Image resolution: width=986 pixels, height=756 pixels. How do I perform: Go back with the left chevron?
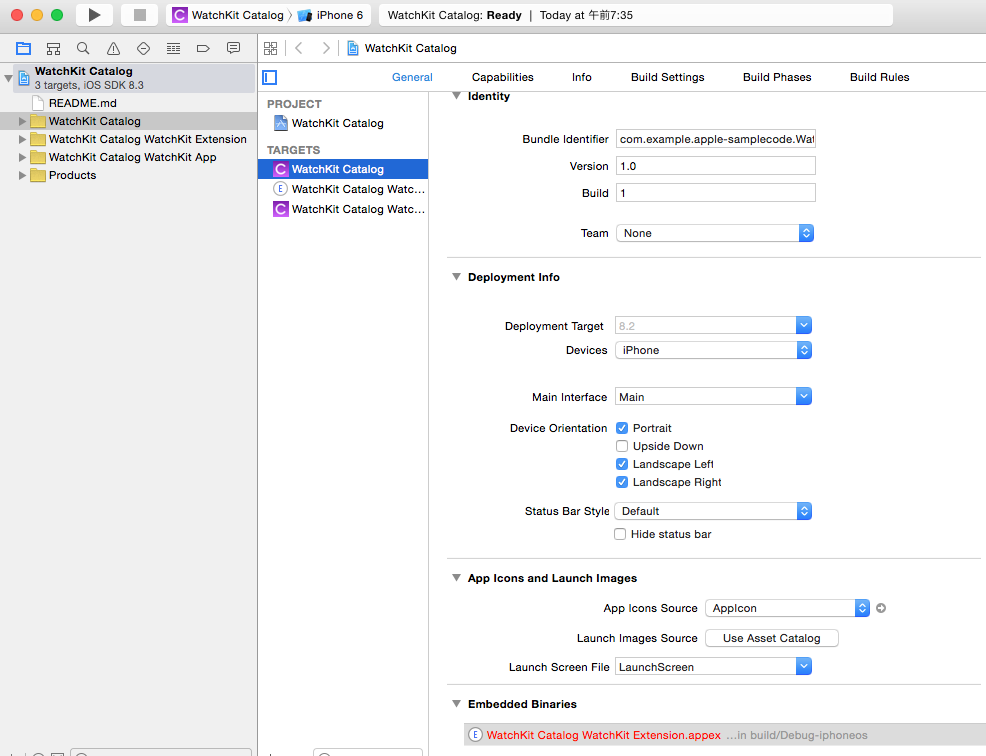click(299, 48)
